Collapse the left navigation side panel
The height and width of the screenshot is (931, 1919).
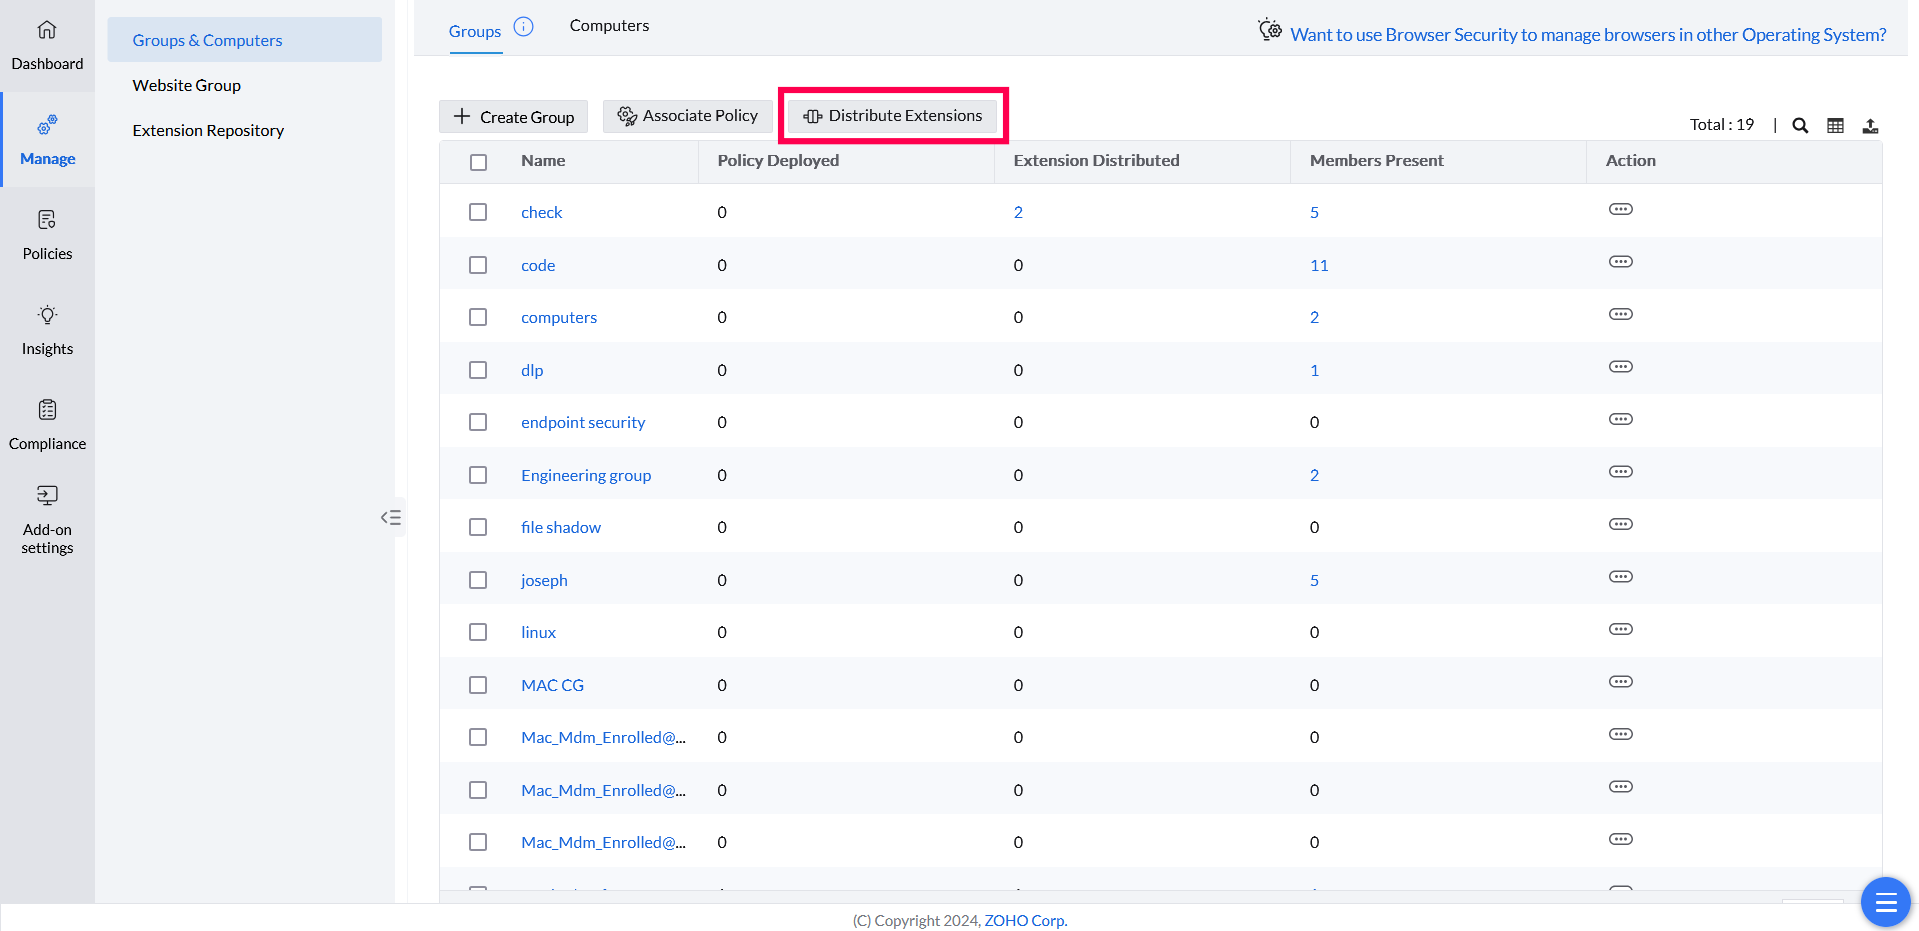point(391,517)
